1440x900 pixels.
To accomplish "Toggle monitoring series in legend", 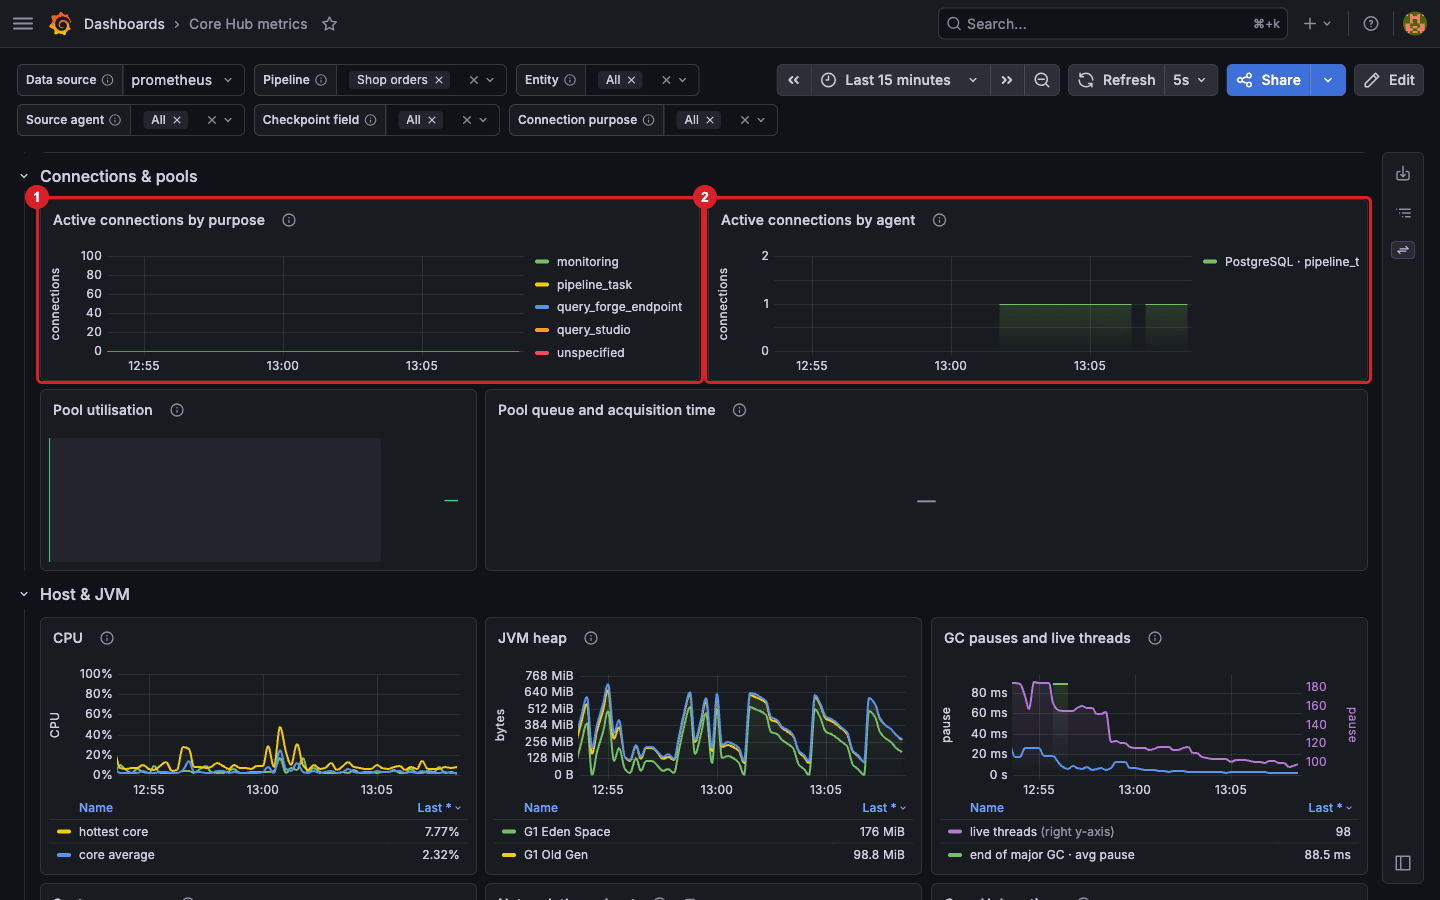I will coord(587,262).
